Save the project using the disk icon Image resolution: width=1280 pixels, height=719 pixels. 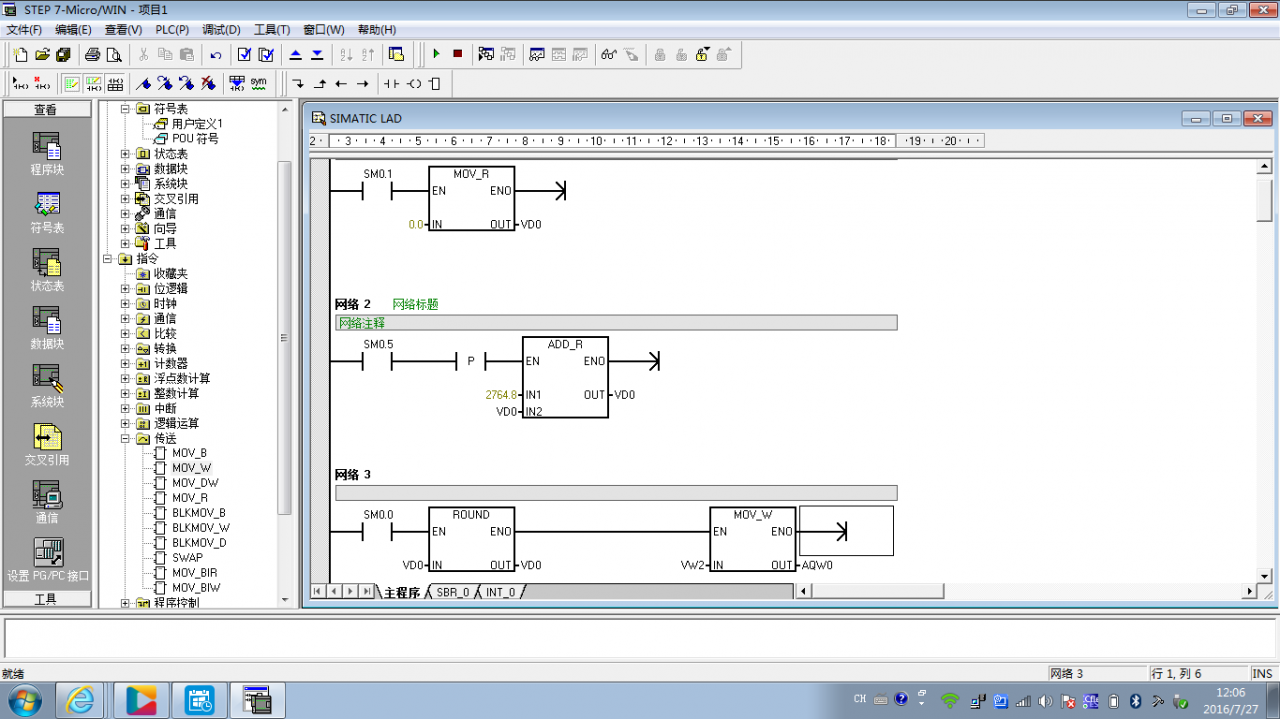pyautogui.click(x=64, y=54)
